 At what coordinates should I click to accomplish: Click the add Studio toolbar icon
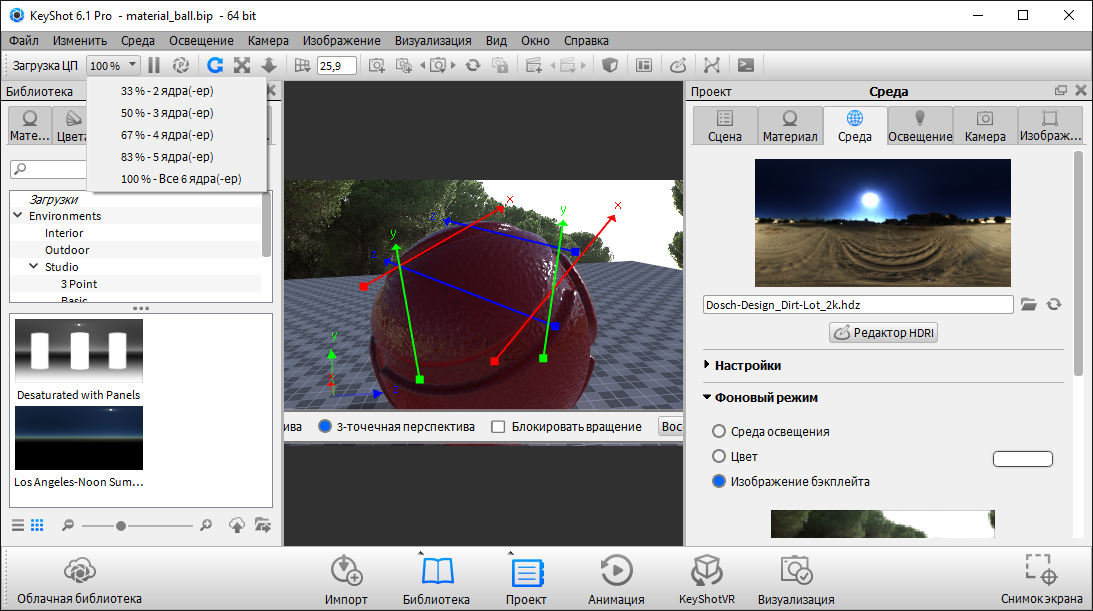point(534,65)
